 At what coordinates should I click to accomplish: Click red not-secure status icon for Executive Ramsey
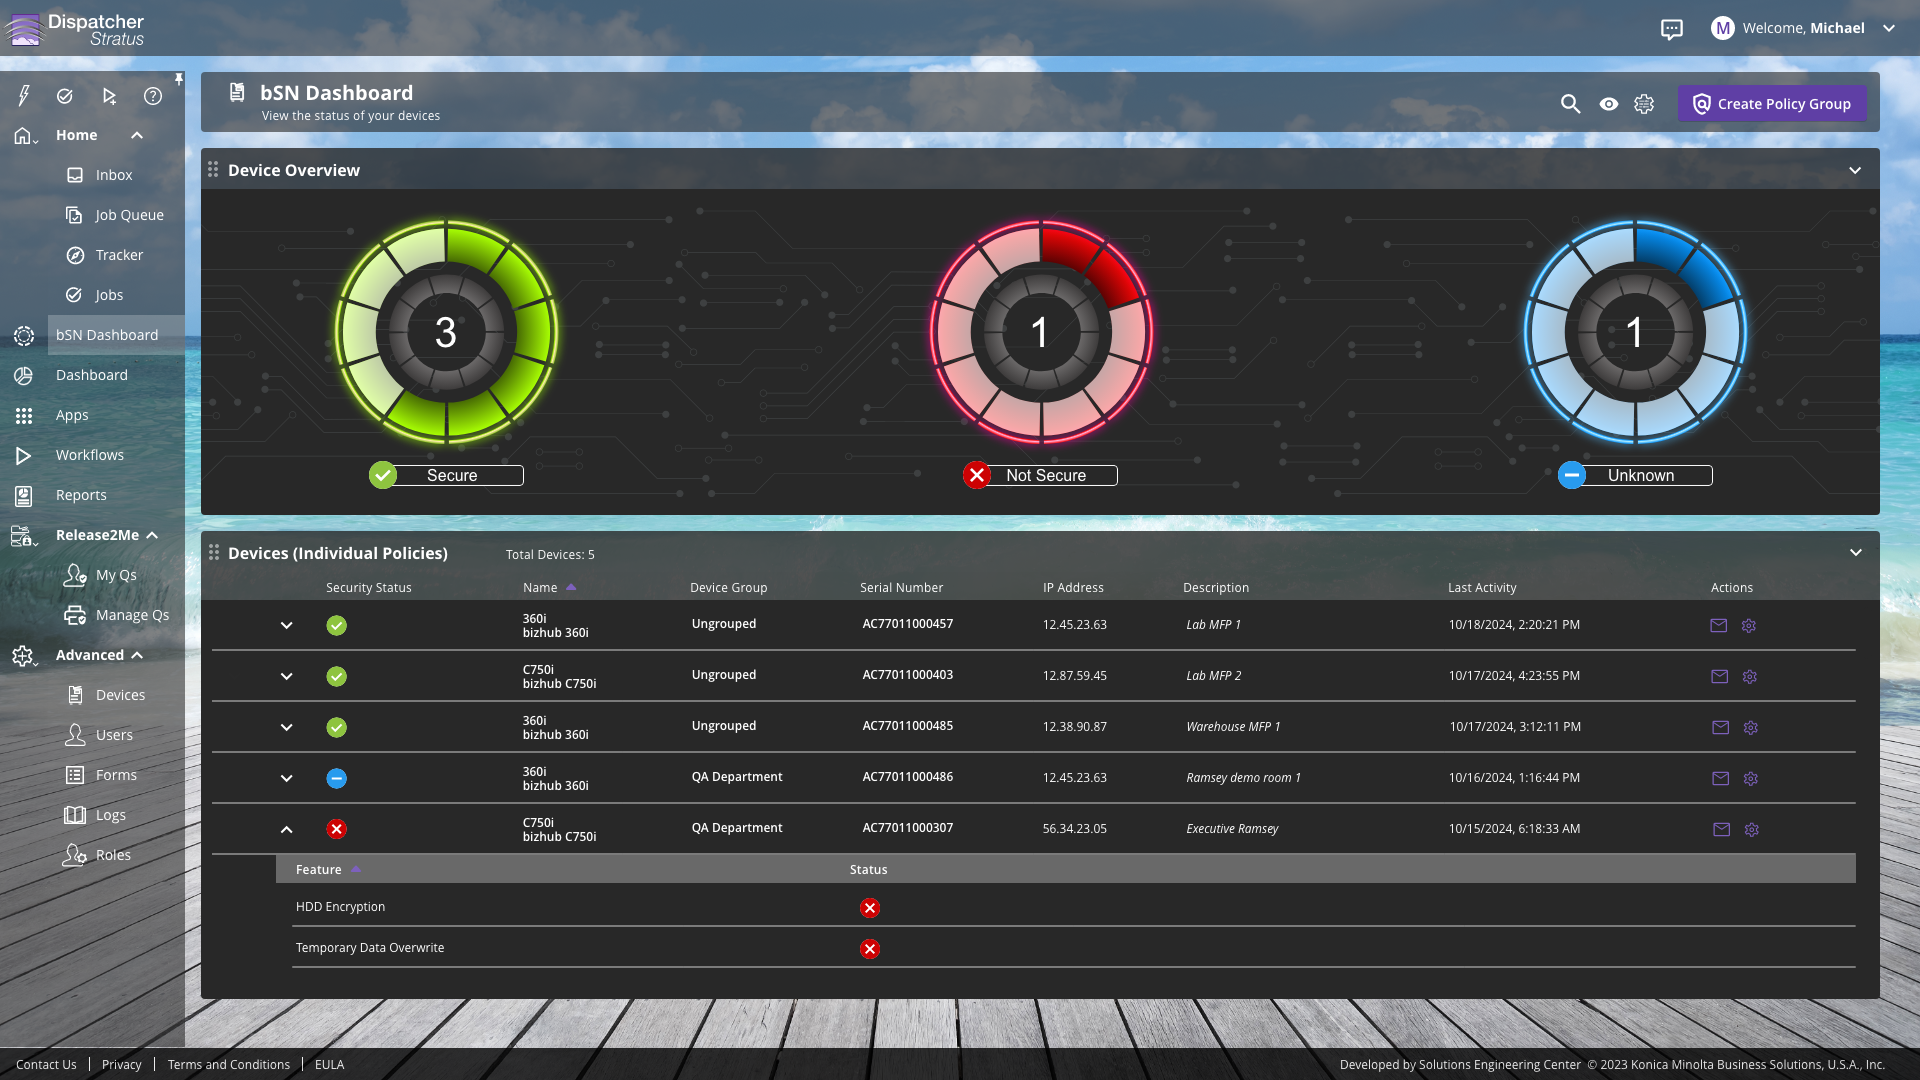pyautogui.click(x=337, y=829)
